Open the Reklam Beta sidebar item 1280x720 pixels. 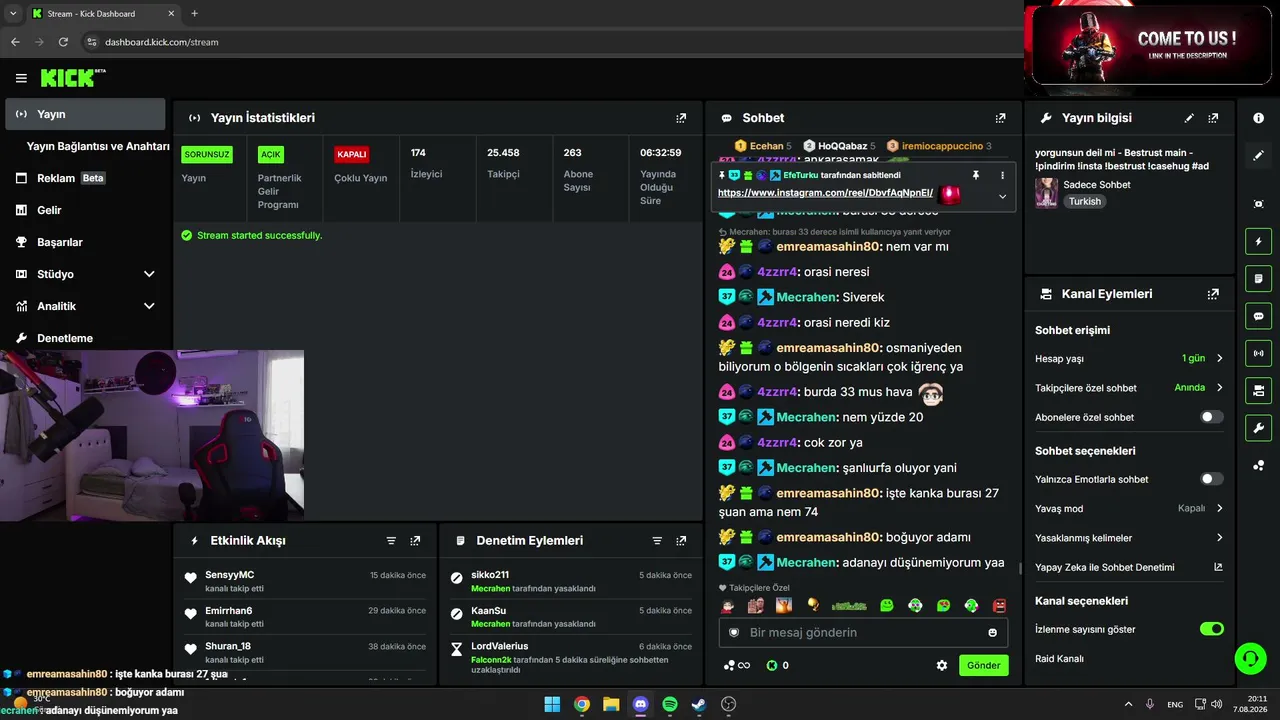point(85,178)
